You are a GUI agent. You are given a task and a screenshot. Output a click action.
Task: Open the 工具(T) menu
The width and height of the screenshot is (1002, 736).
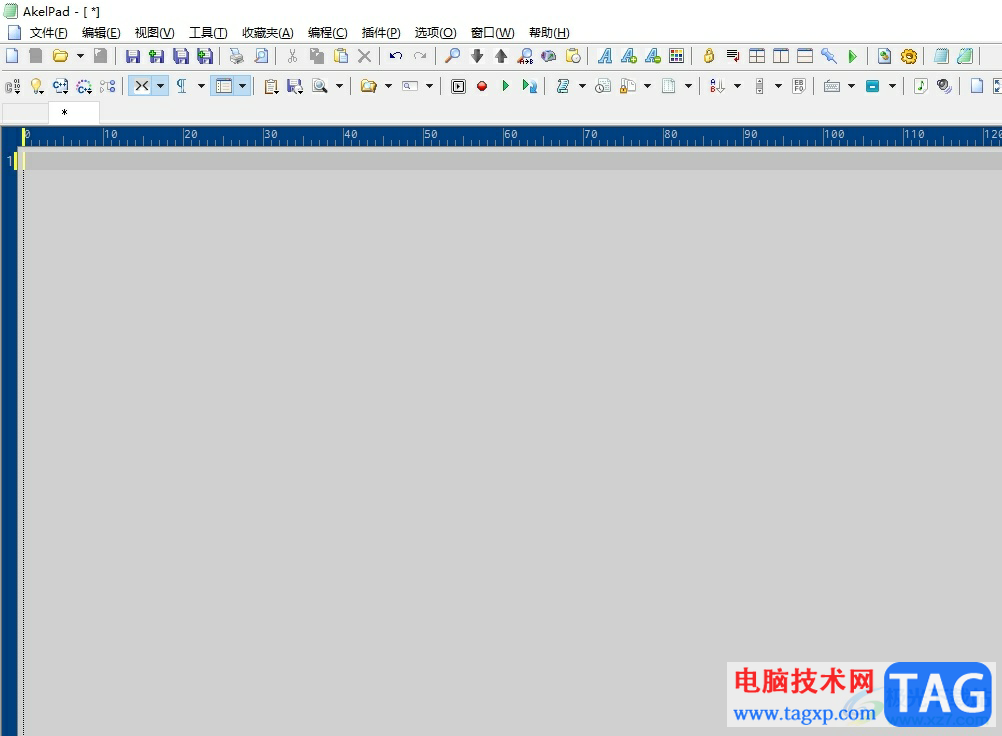click(x=208, y=33)
